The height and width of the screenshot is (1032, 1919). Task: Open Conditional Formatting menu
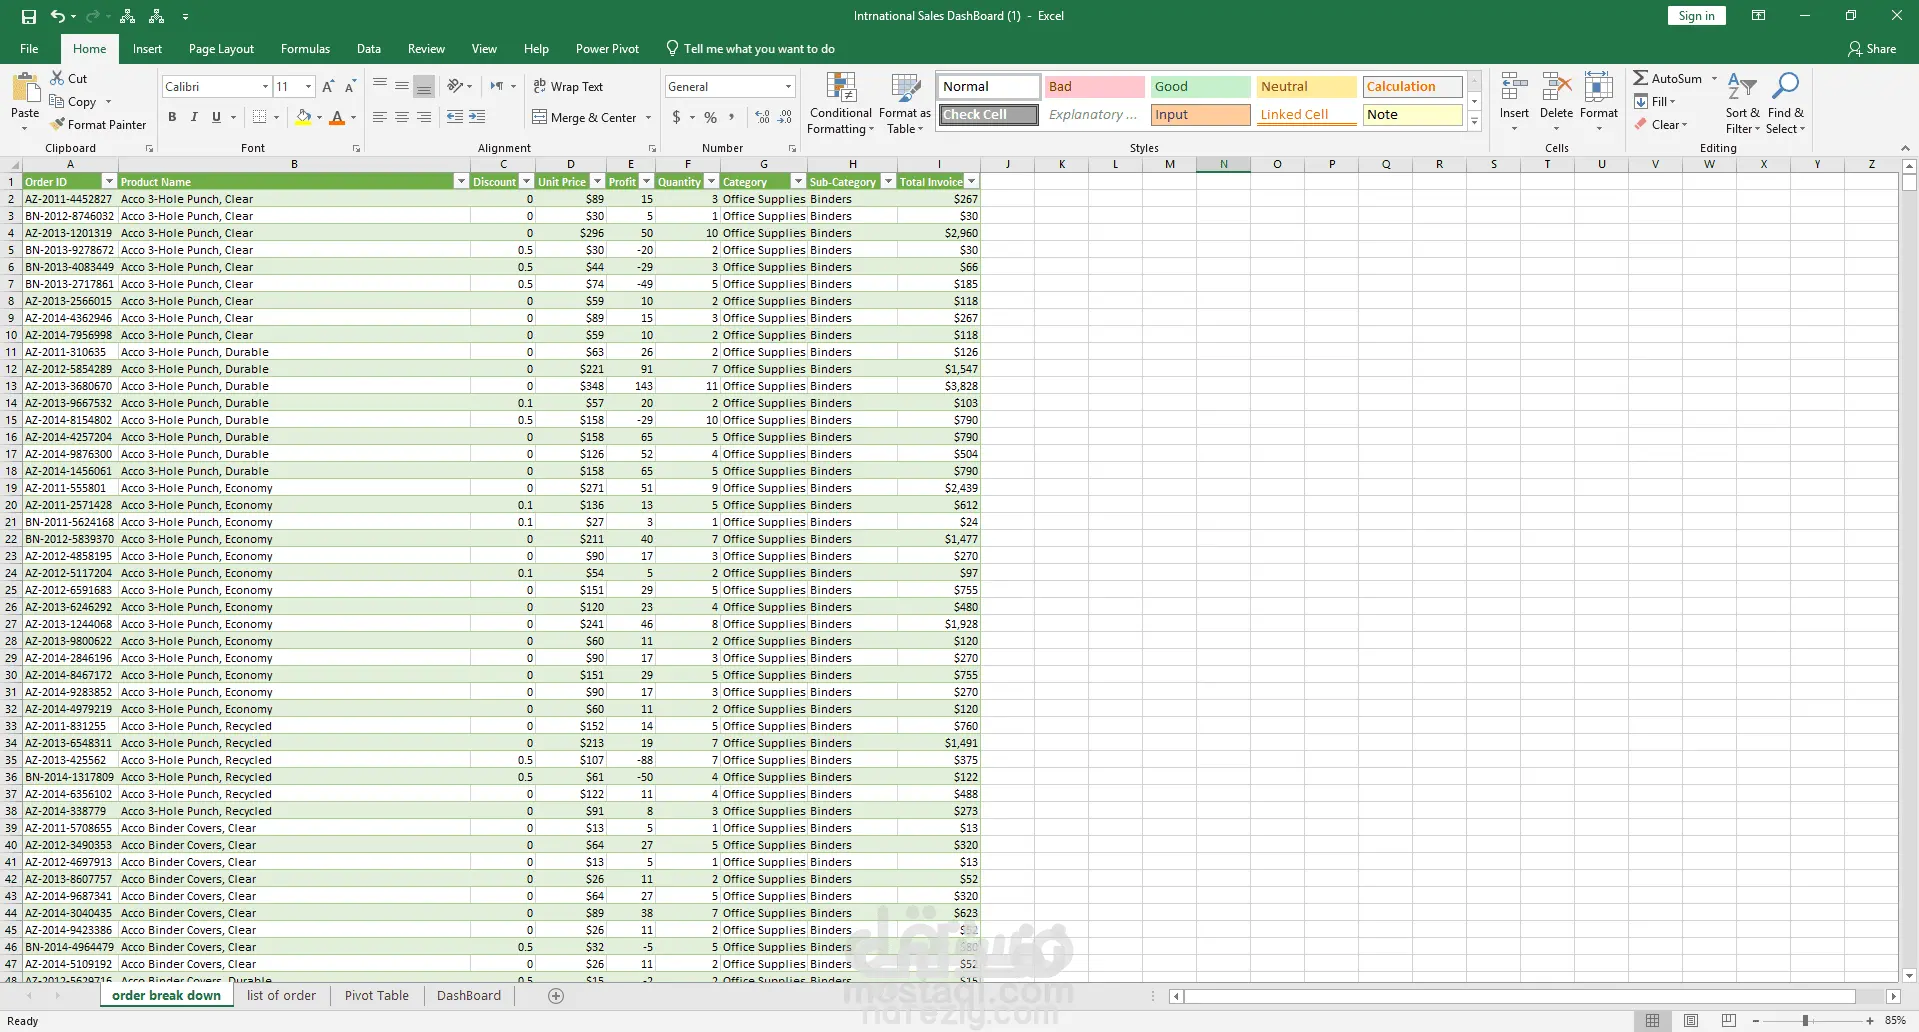[840, 103]
